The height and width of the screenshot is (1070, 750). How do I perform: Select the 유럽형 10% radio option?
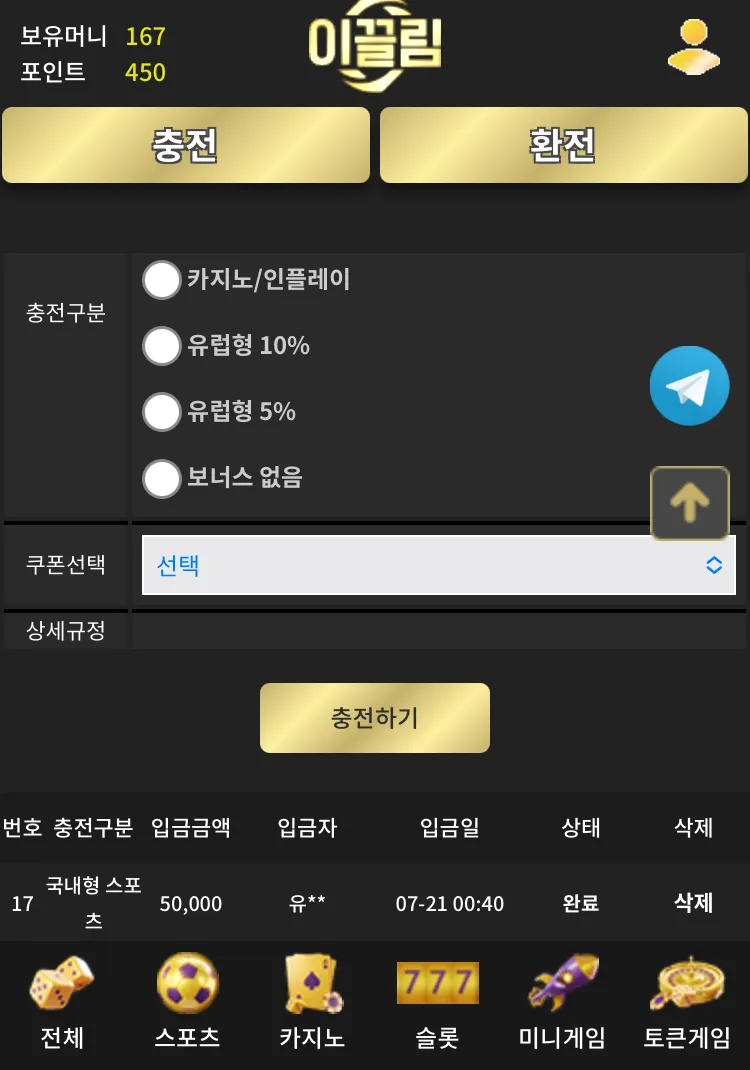tap(162, 346)
